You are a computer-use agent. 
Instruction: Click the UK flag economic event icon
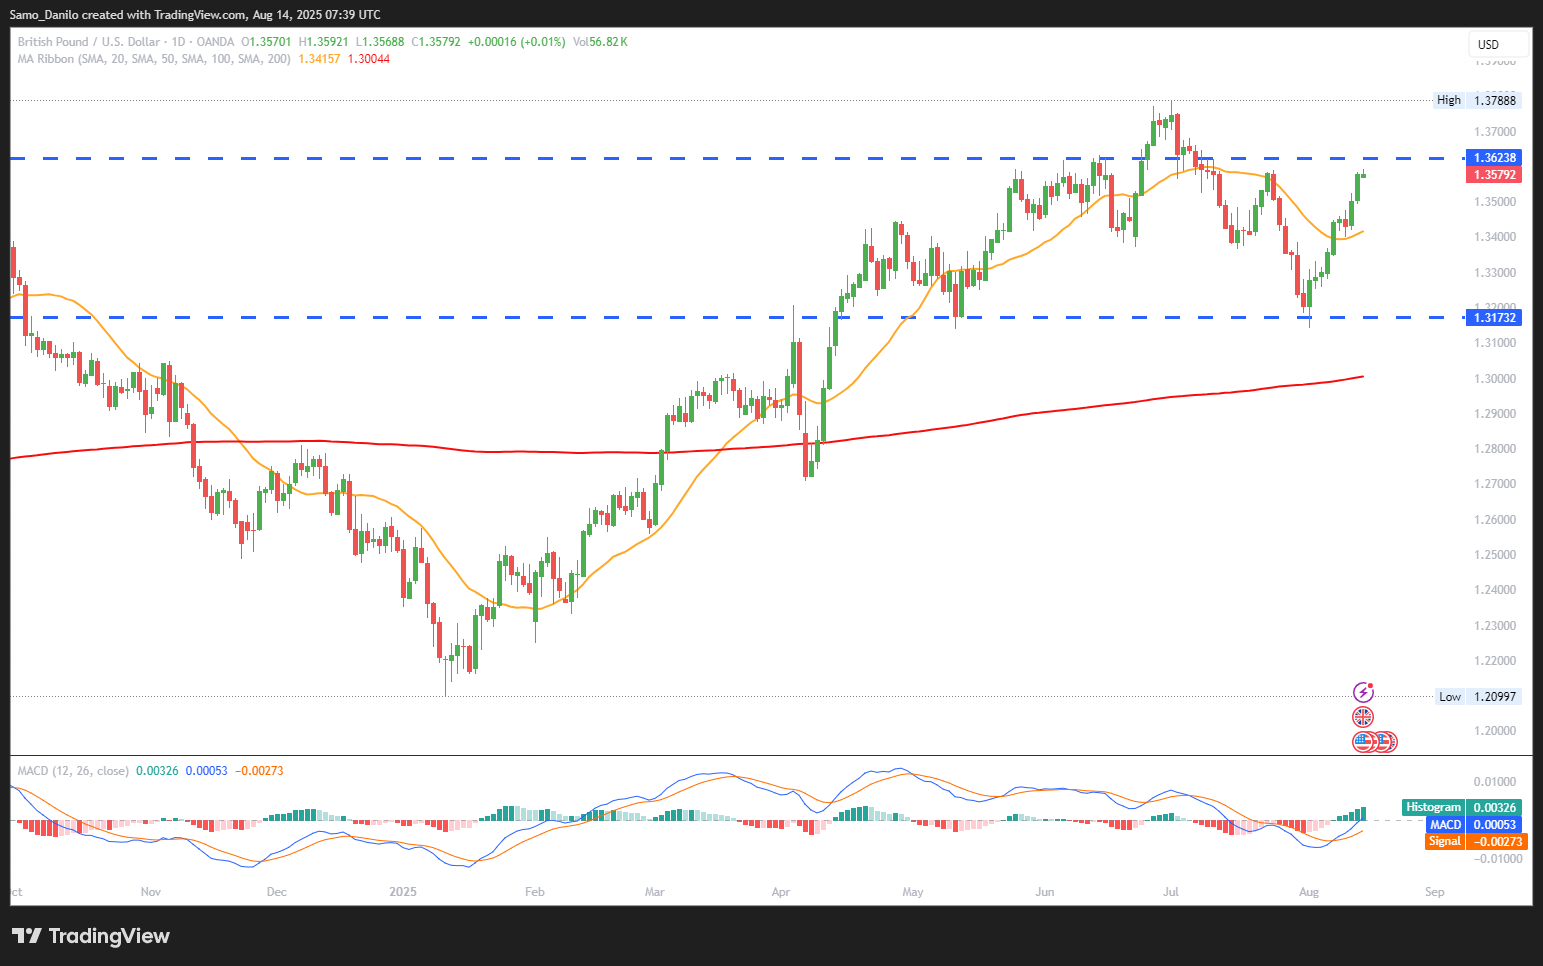click(1363, 717)
